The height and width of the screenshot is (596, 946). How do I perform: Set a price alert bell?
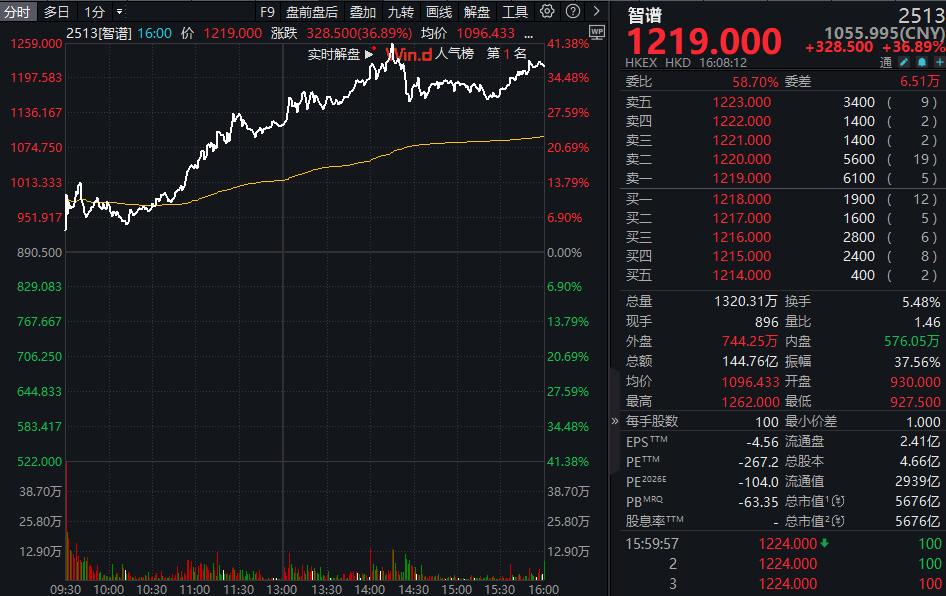(x=922, y=62)
